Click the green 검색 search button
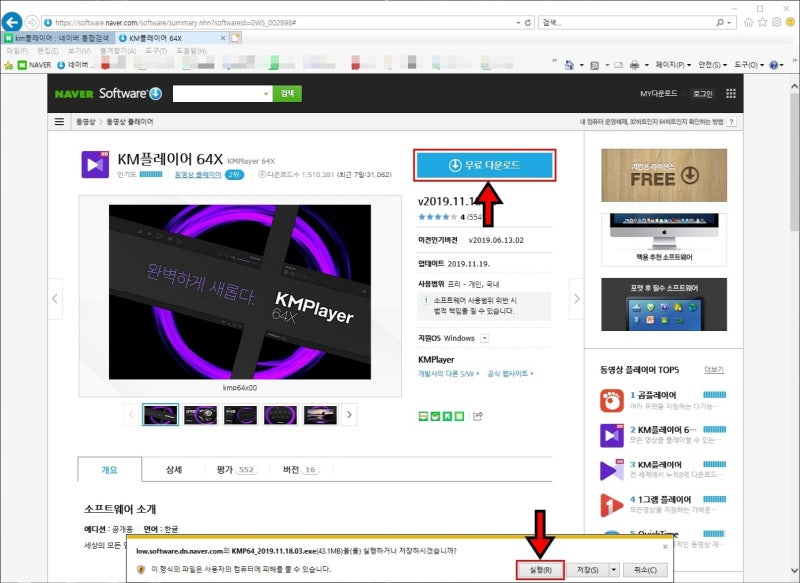 tap(287, 93)
